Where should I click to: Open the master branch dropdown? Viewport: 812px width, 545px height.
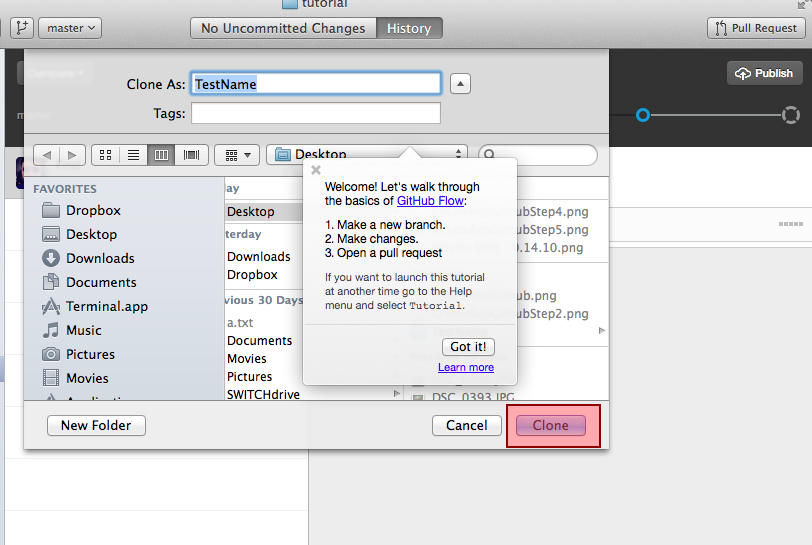70,28
